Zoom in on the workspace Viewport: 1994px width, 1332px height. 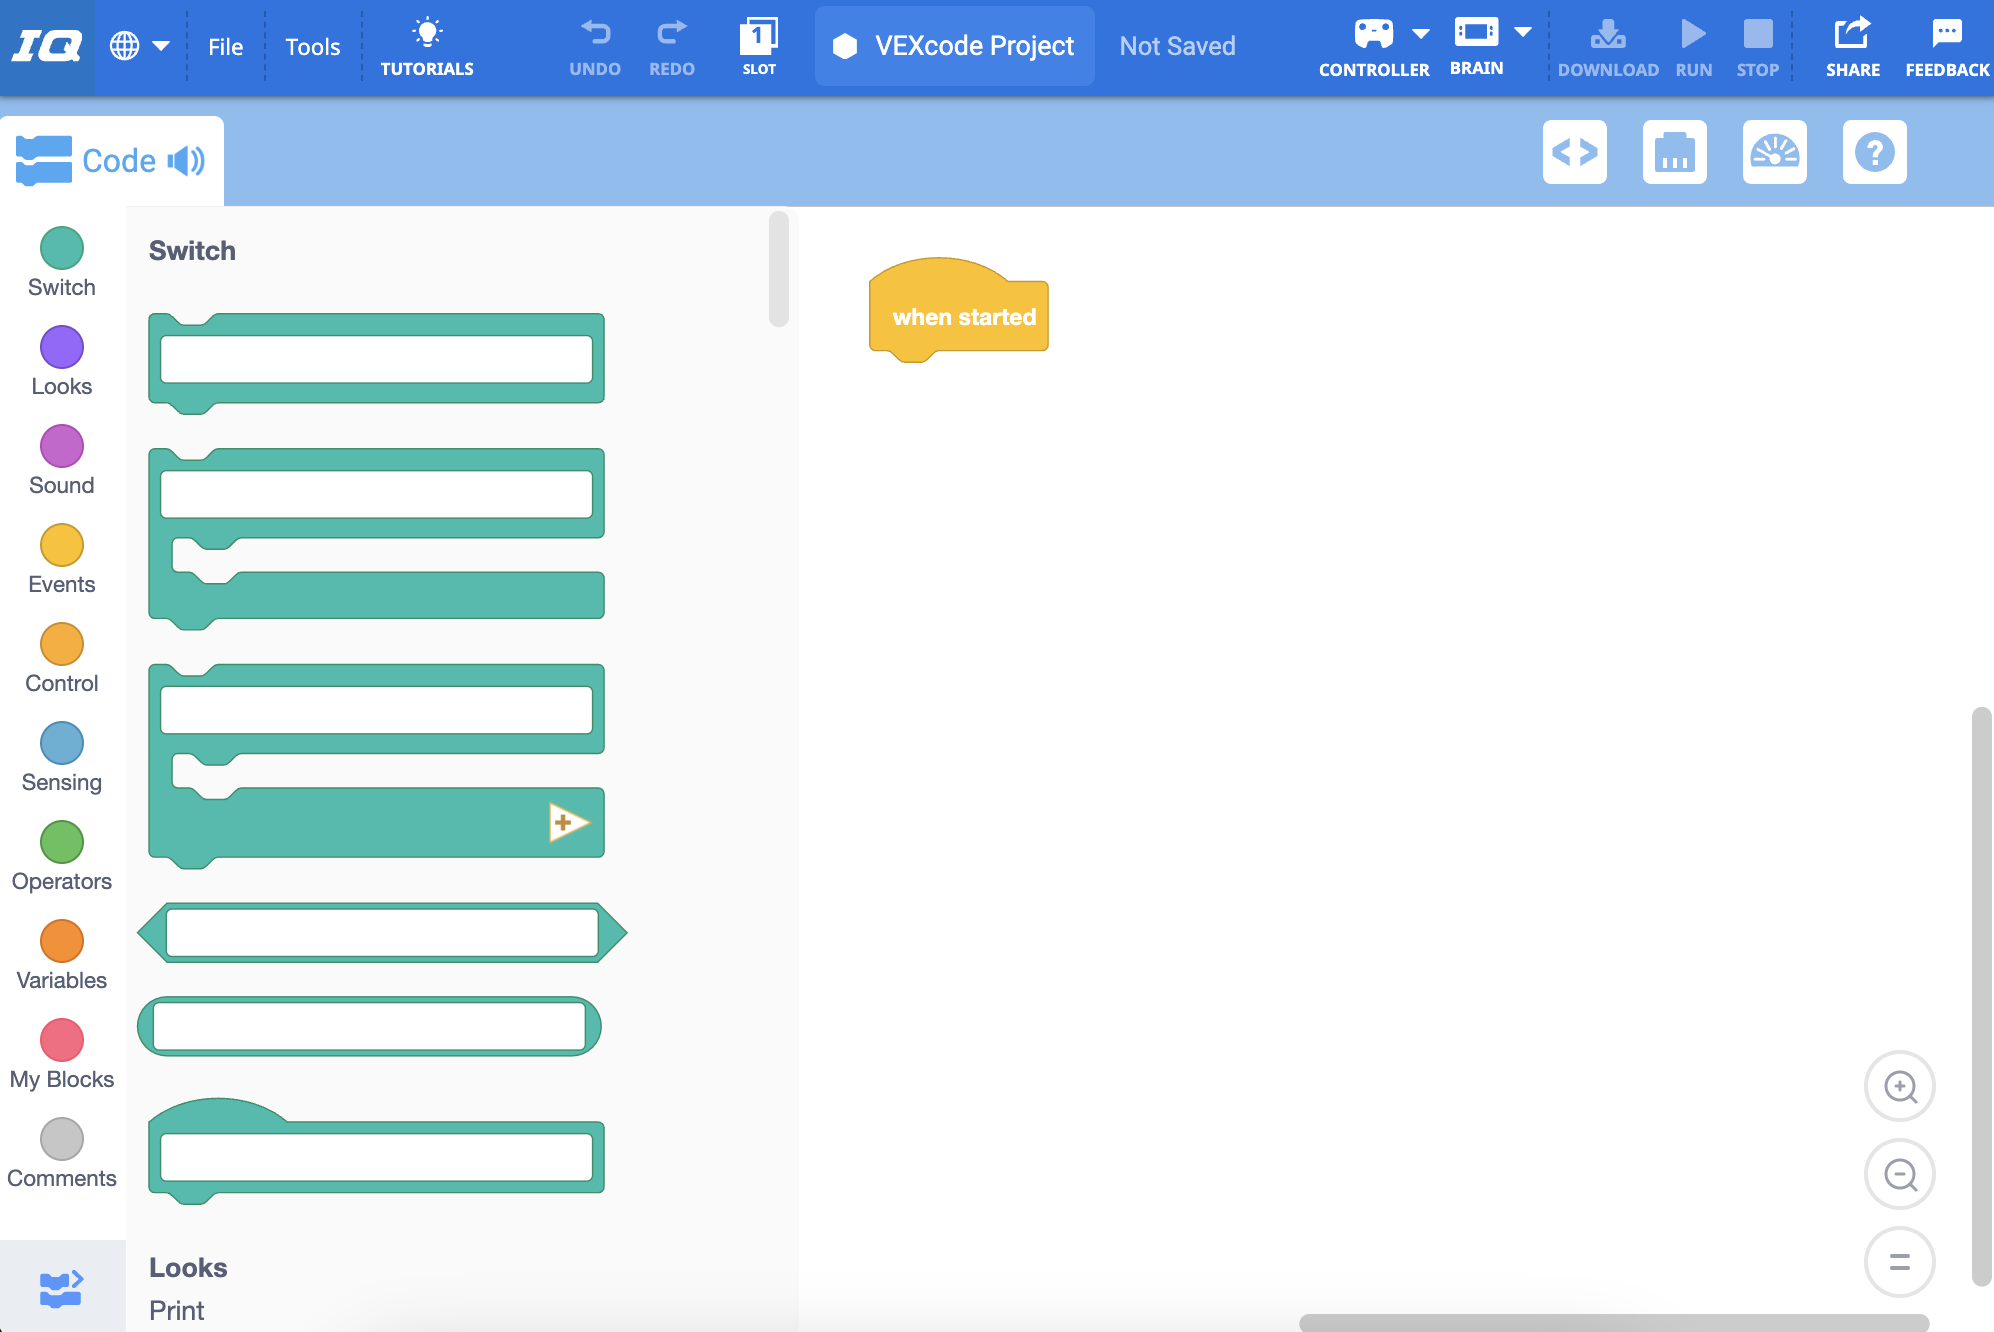pyautogui.click(x=1899, y=1086)
